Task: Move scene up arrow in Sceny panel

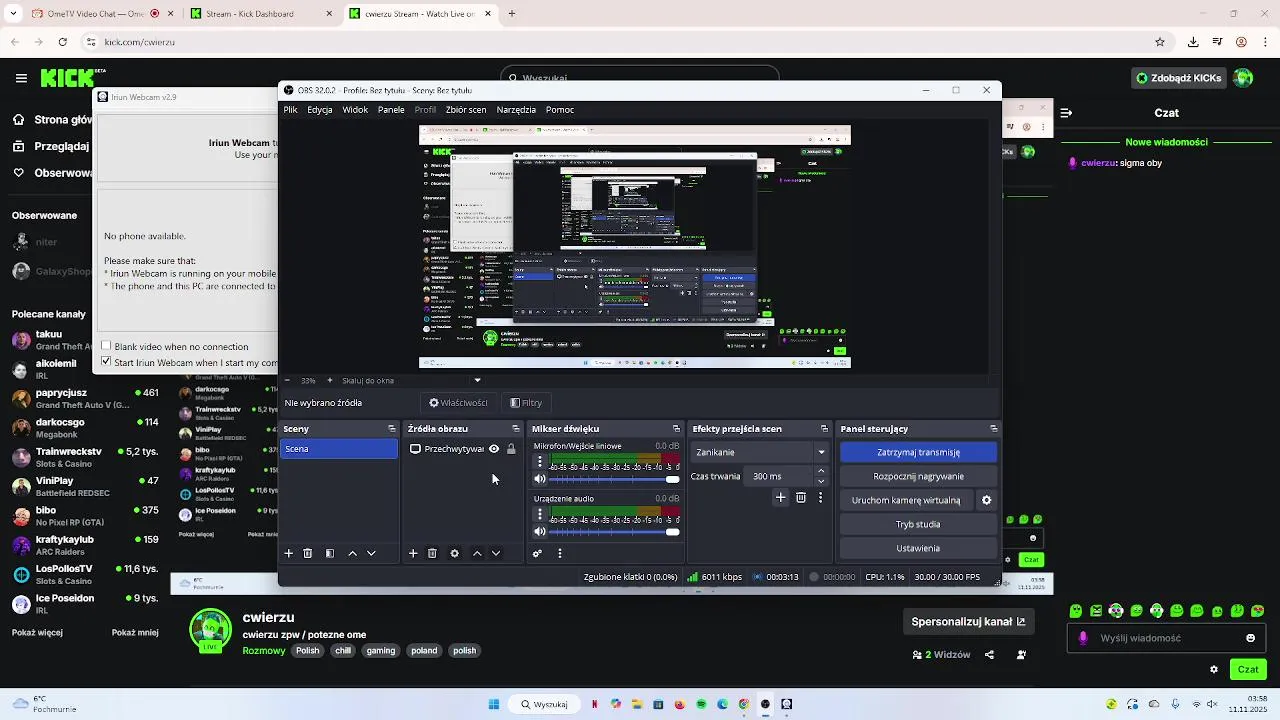Action: click(x=352, y=553)
